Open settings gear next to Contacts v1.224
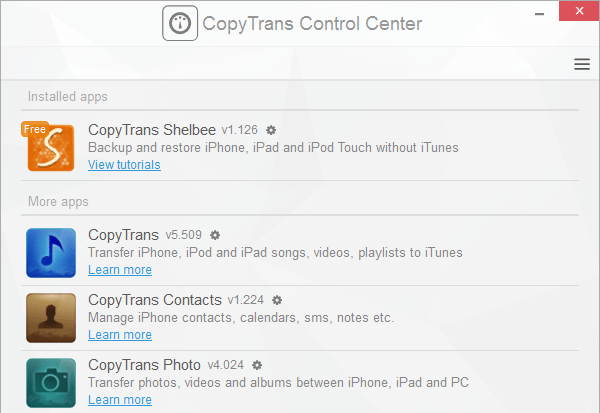The height and width of the screenshot is (413, 600). click(277, 300)
